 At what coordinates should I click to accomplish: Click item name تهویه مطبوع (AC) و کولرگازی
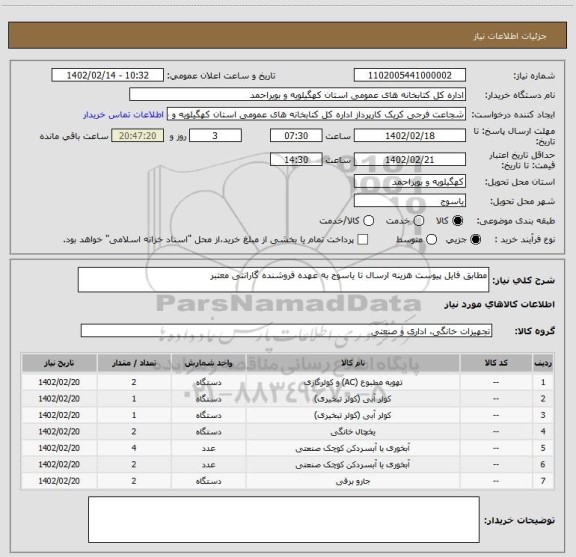[353, 382]
